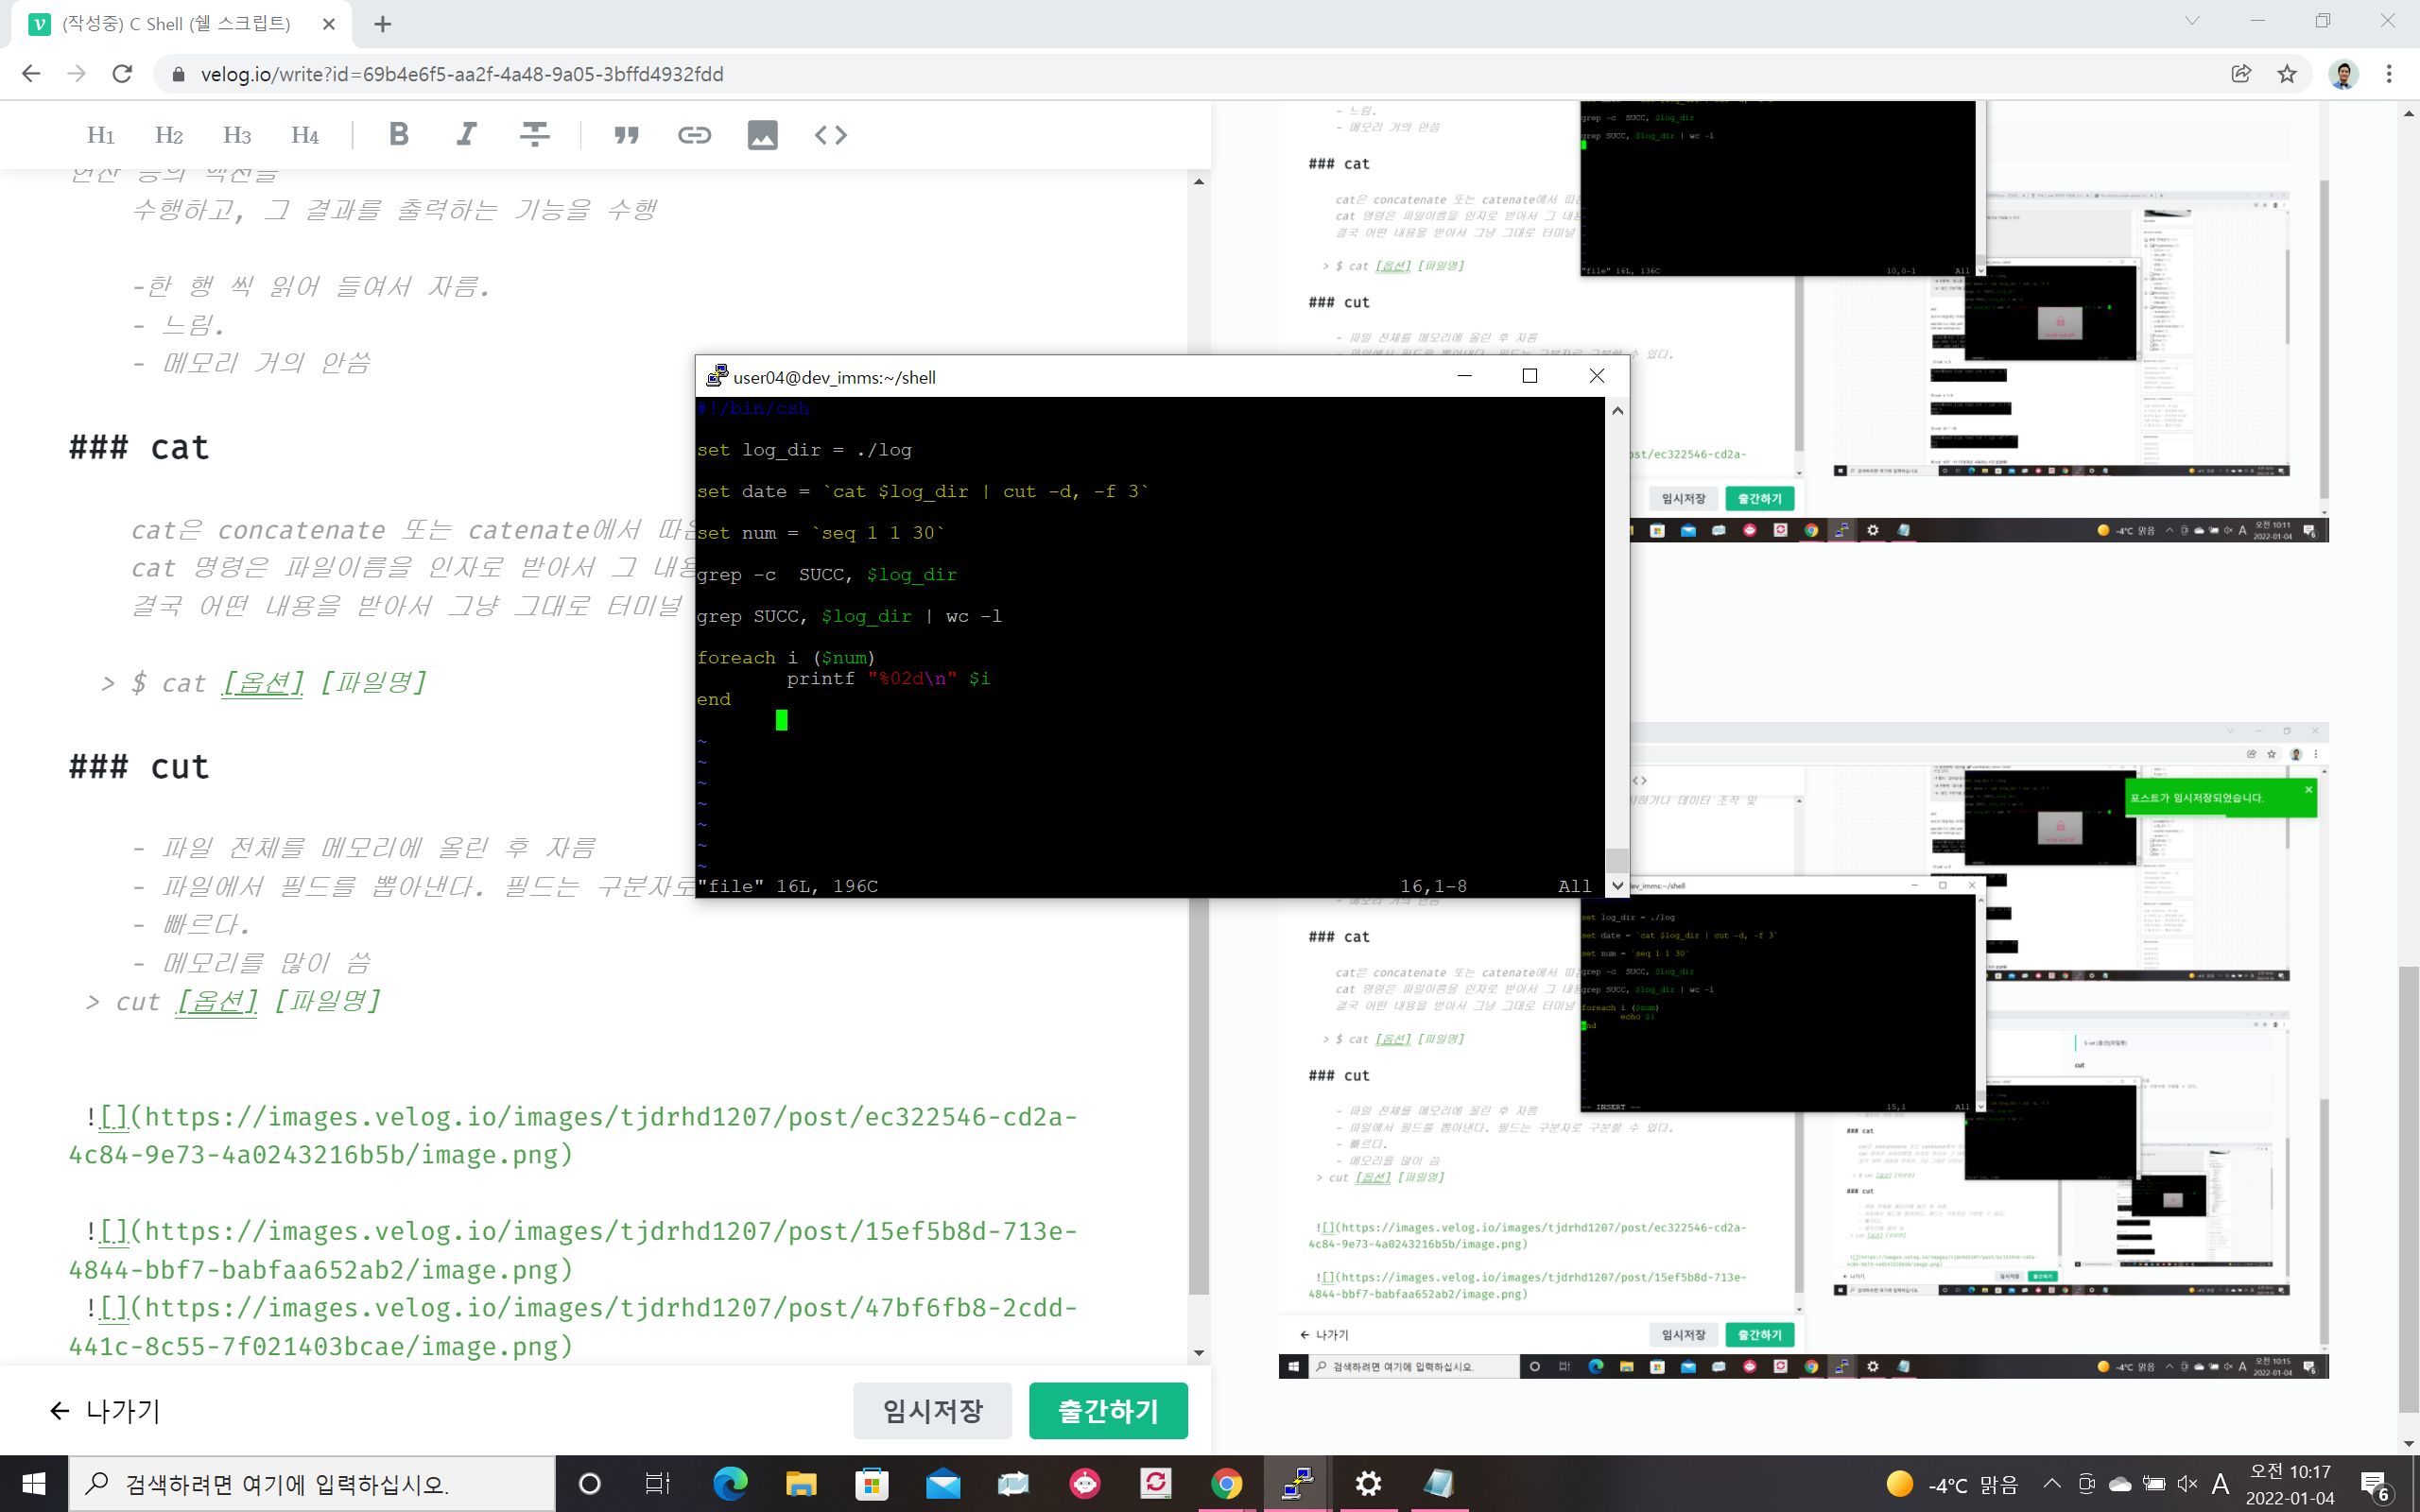The image size is (2420, 1512).
Task: Click the [옵션] link after cat
Action: (262, 683)
